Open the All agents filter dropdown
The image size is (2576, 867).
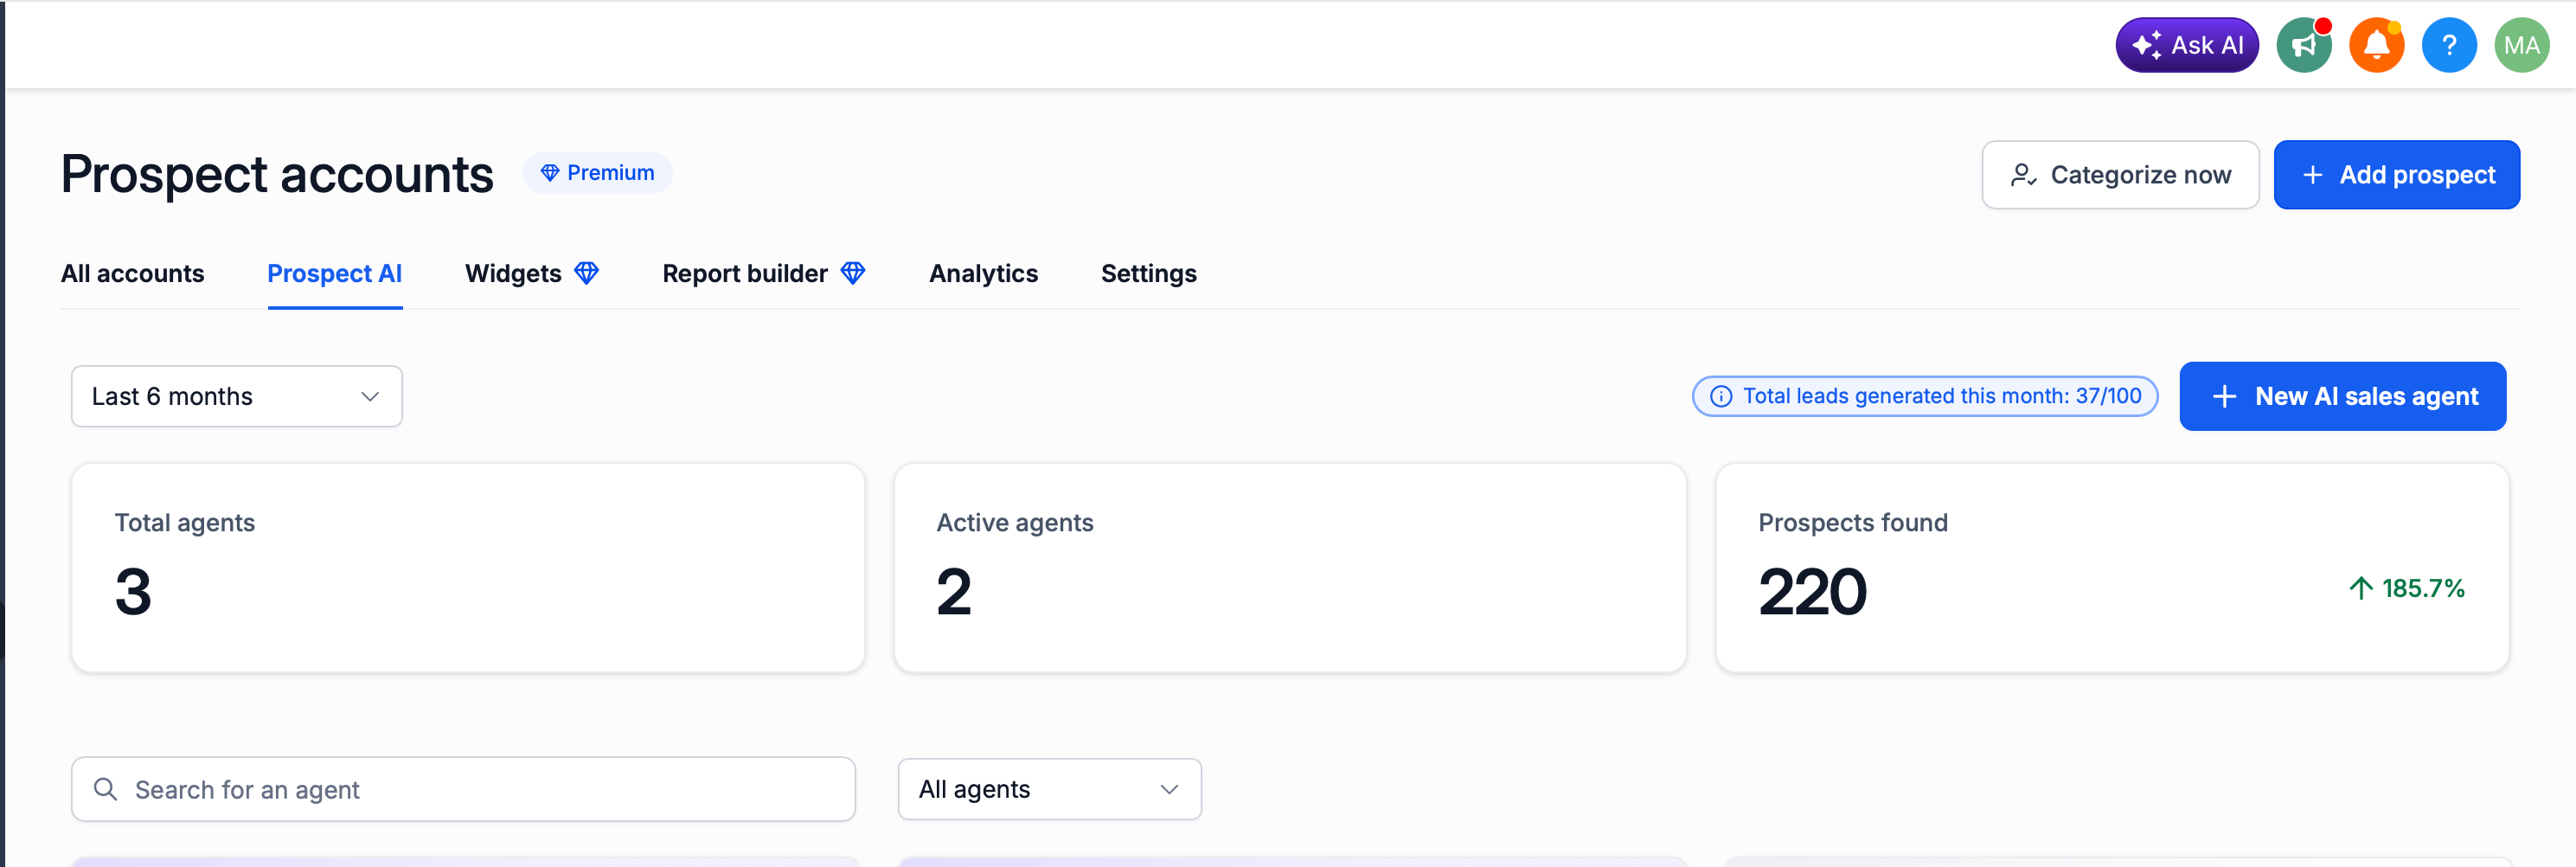click(x=1049, y=789)
